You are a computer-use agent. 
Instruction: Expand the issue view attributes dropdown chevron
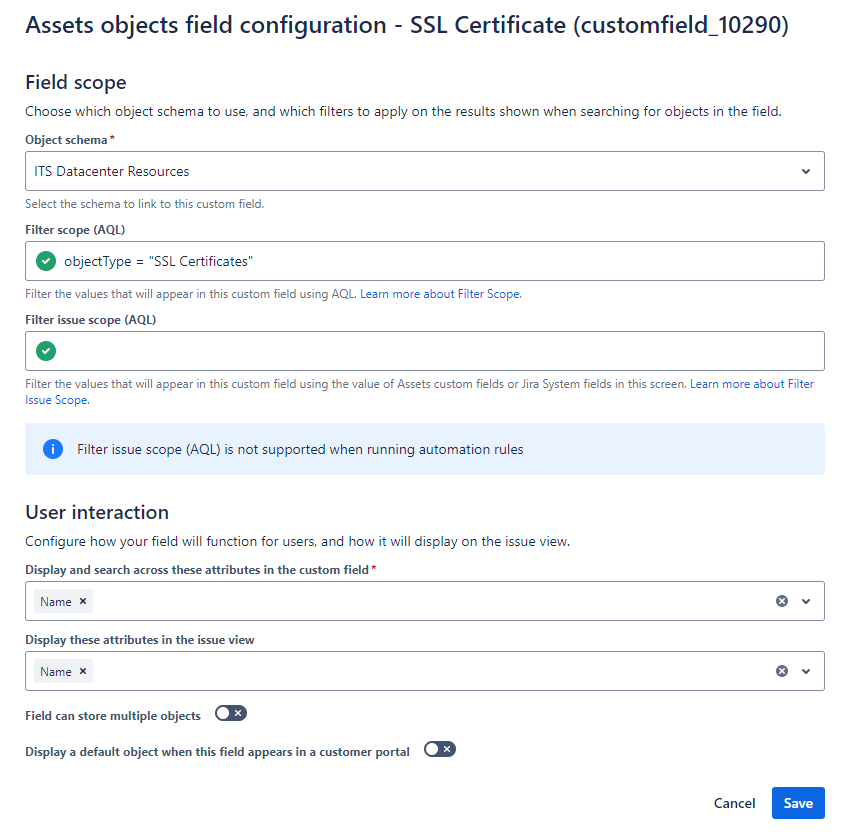(805, 671)
